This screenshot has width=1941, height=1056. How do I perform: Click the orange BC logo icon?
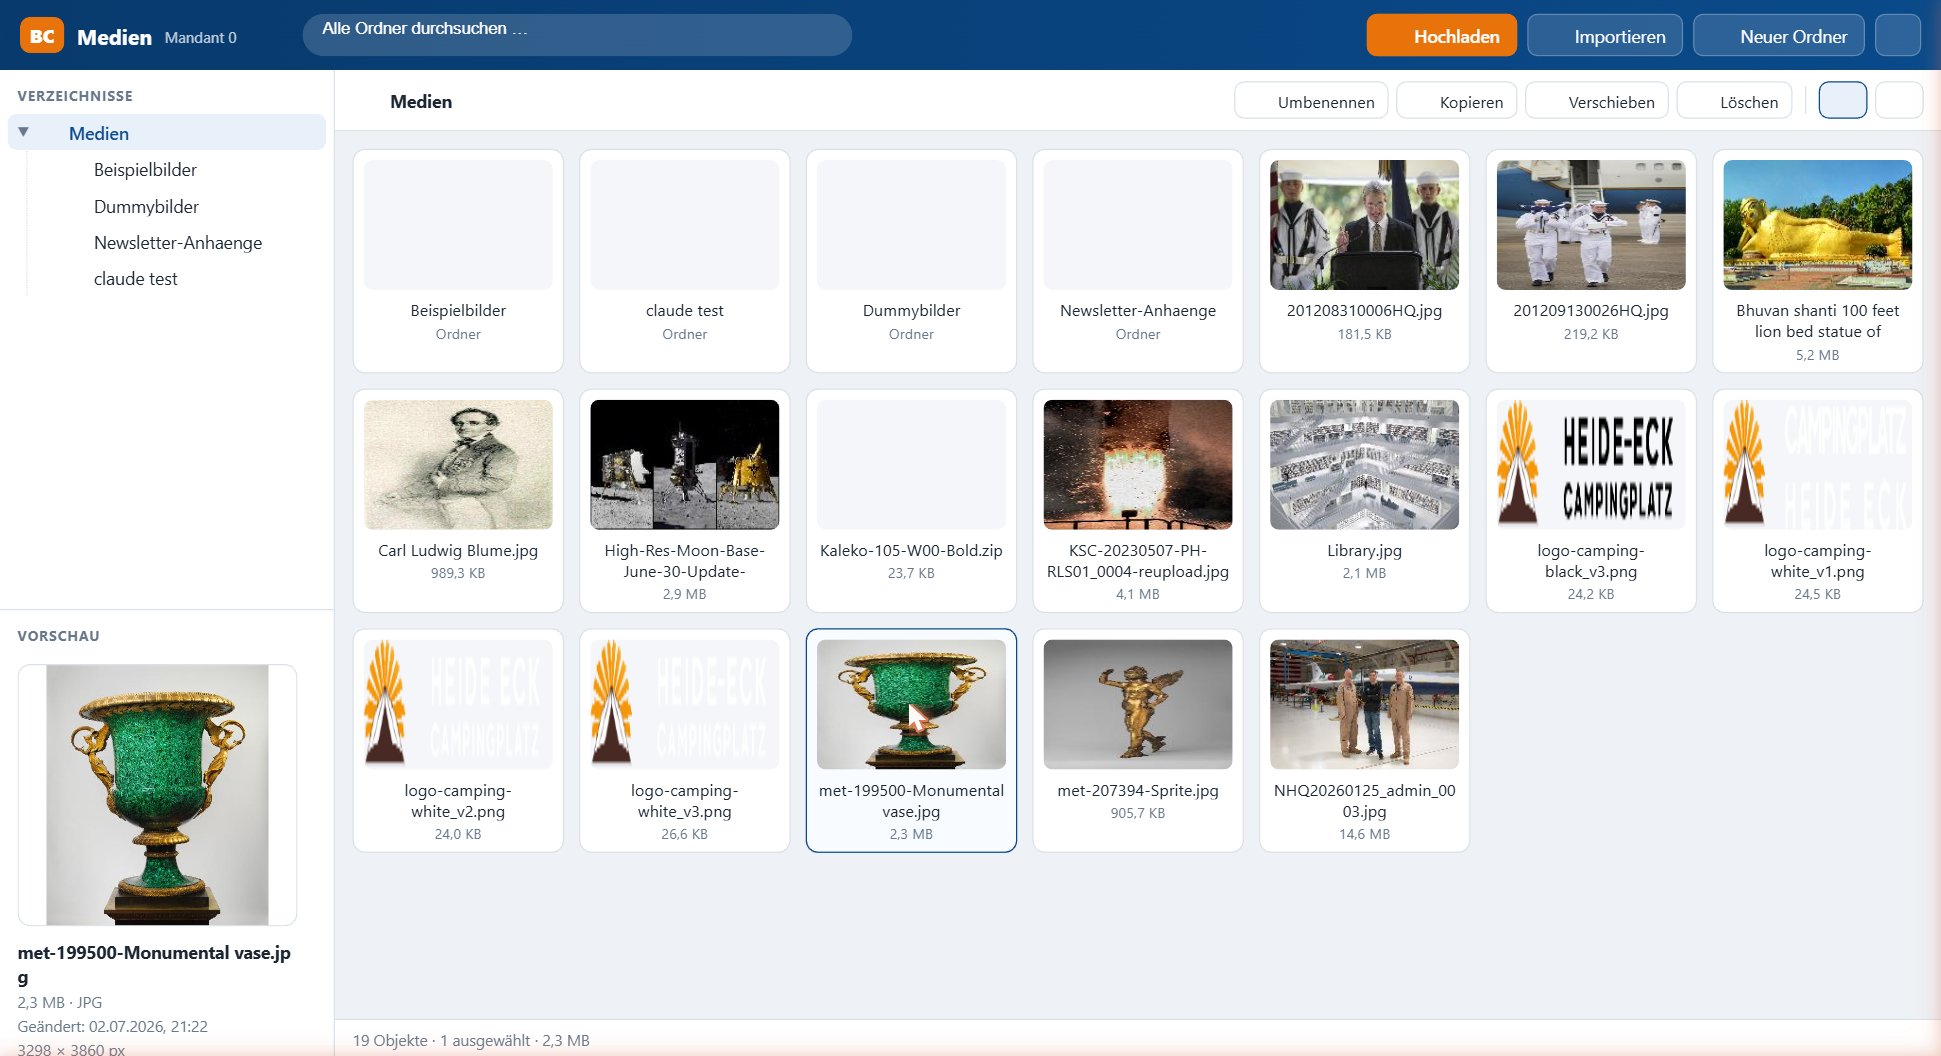[x=42, y=36]
